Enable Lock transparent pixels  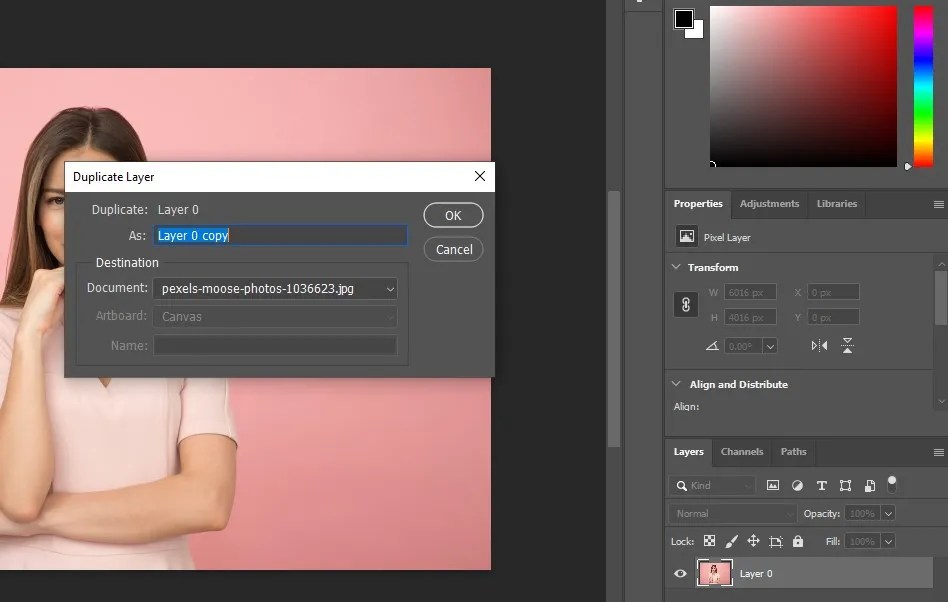708,541
